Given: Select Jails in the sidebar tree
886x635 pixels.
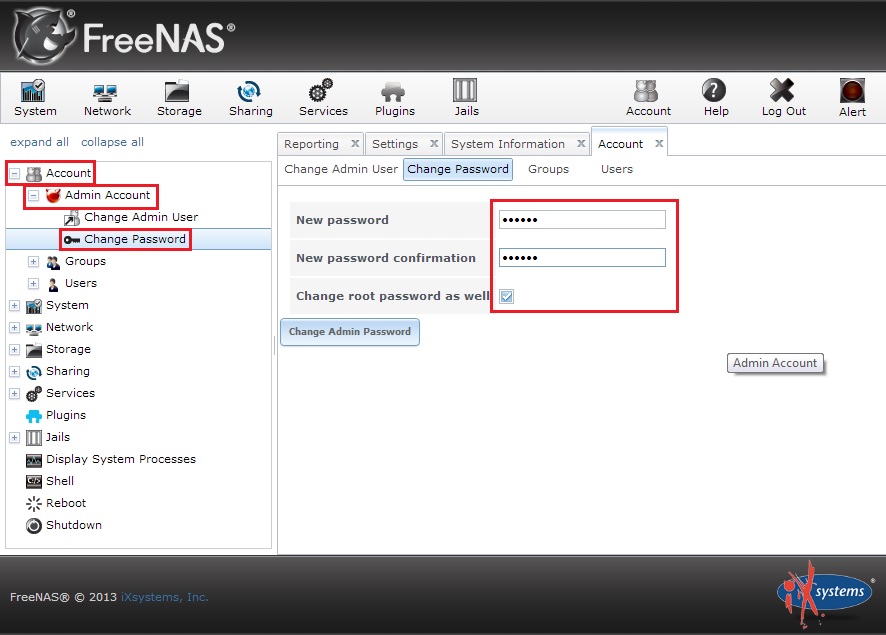Looking at the screenshot, I should click(x=48, y=438).
